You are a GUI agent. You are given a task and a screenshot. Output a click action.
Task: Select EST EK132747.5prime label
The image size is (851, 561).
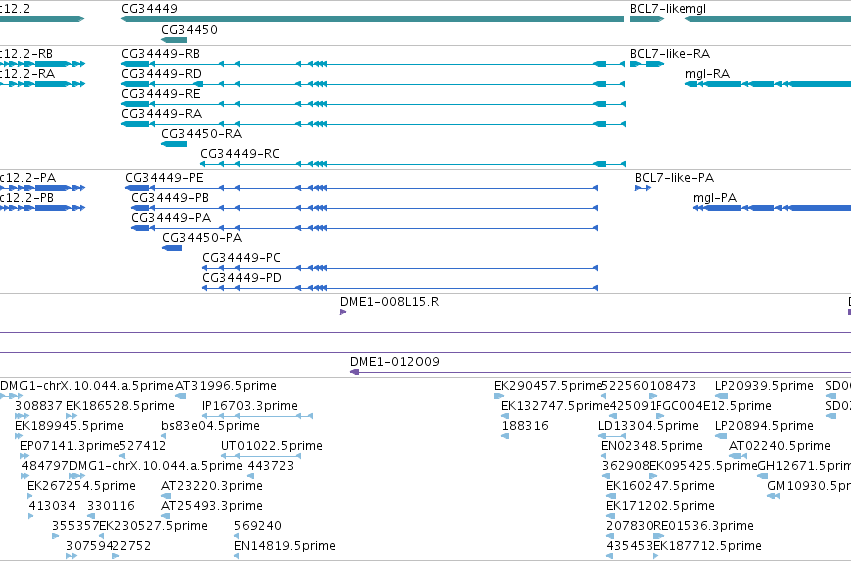555,406
